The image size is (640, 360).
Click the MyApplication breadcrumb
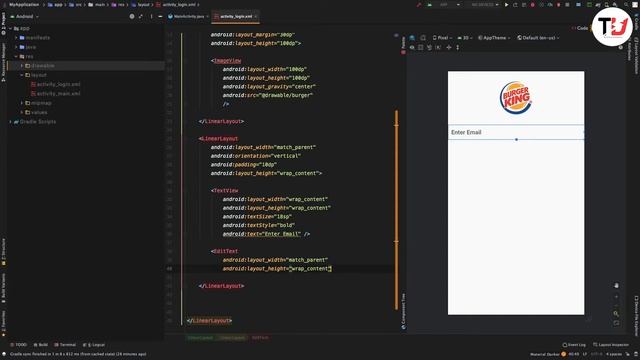point(24,4)
